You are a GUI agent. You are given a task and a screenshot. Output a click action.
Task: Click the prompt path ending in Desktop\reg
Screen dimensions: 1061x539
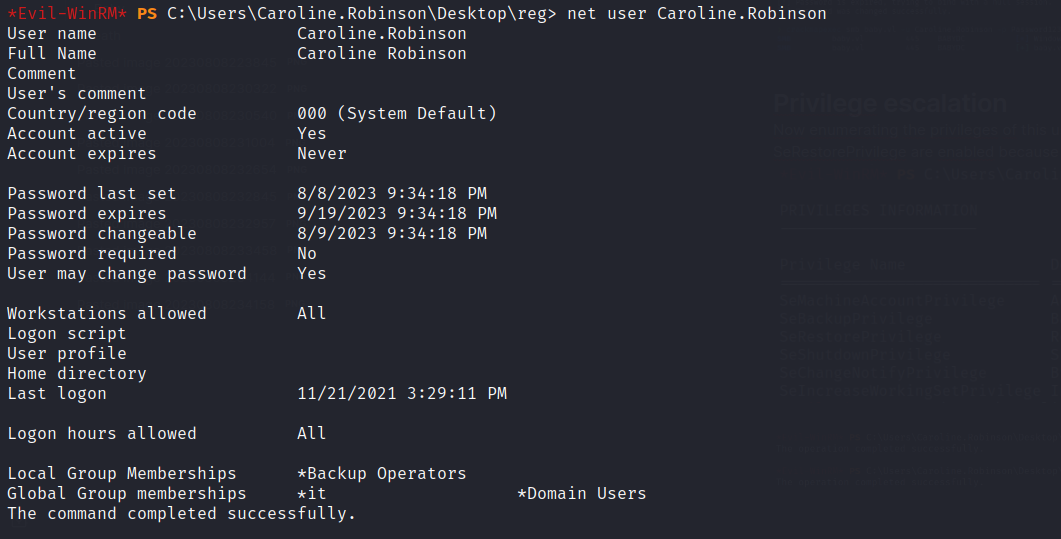pyautogui.click(x=357, y=14)
